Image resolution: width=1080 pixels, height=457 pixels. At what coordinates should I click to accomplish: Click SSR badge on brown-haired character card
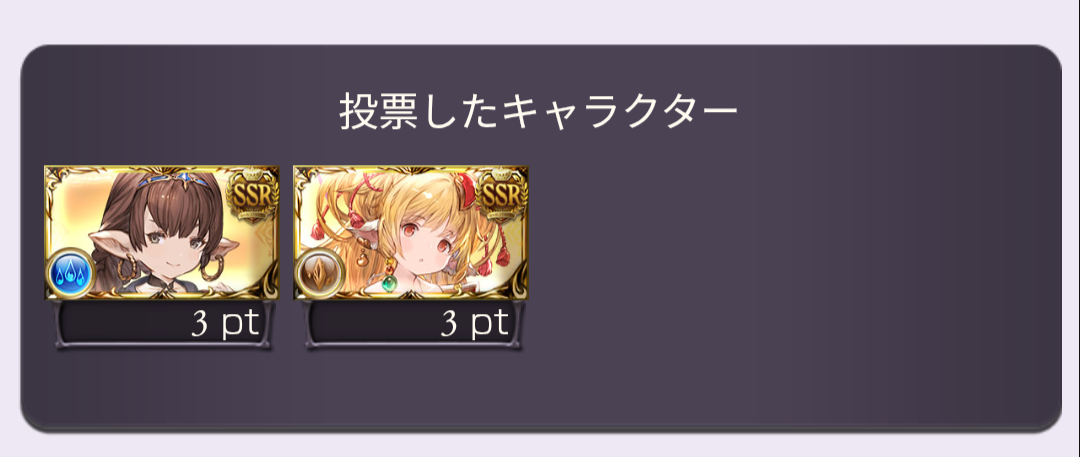[251, 196]
